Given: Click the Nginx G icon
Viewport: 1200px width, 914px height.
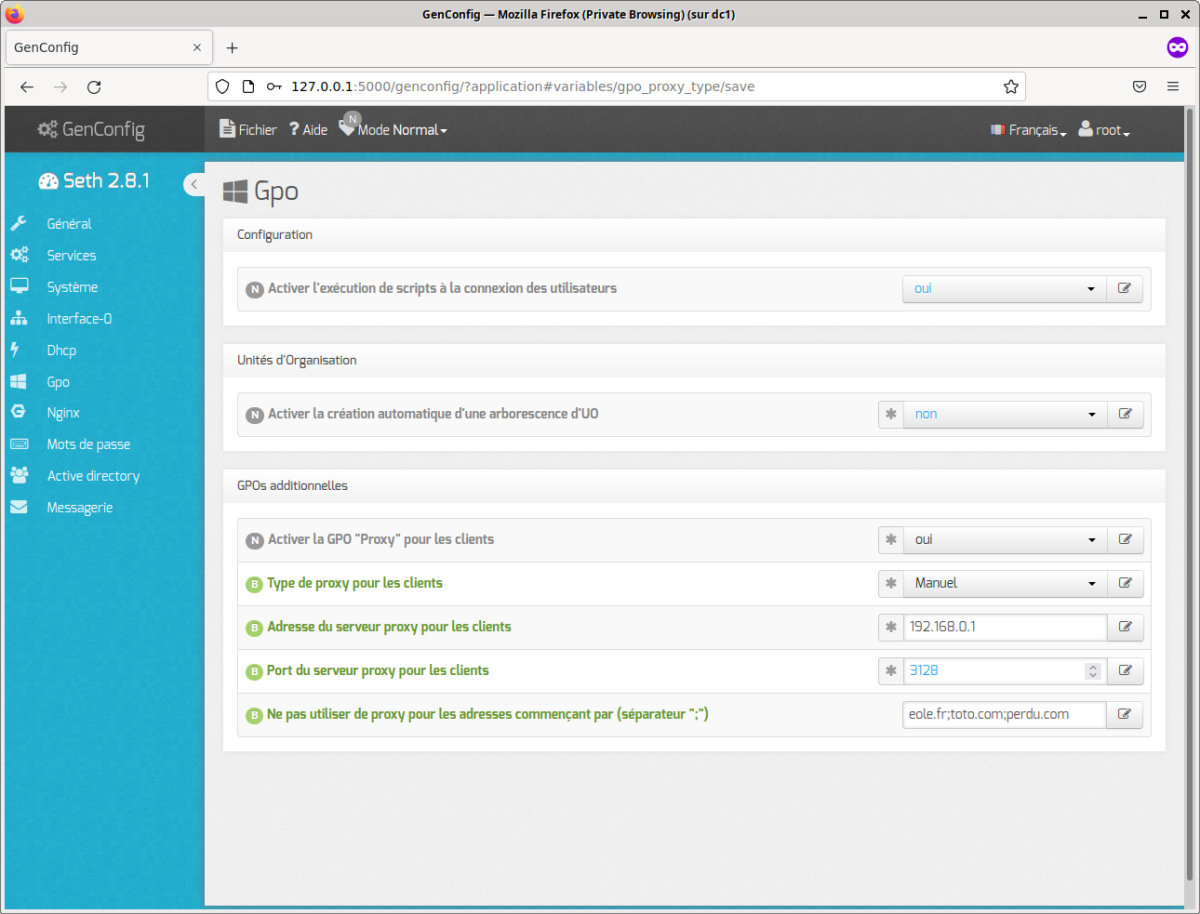Looking at the screenshot, I should 17,412.
